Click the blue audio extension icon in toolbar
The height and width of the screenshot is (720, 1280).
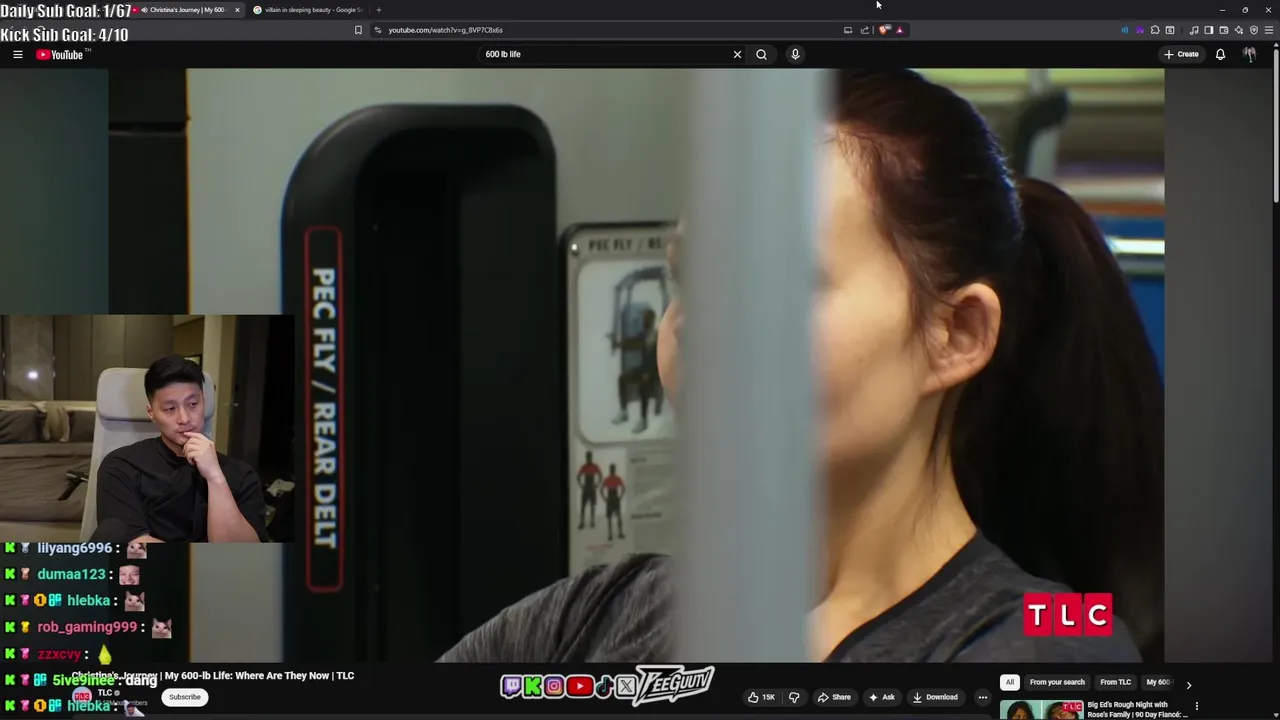pyautogui.click(x=1125, y=30)
